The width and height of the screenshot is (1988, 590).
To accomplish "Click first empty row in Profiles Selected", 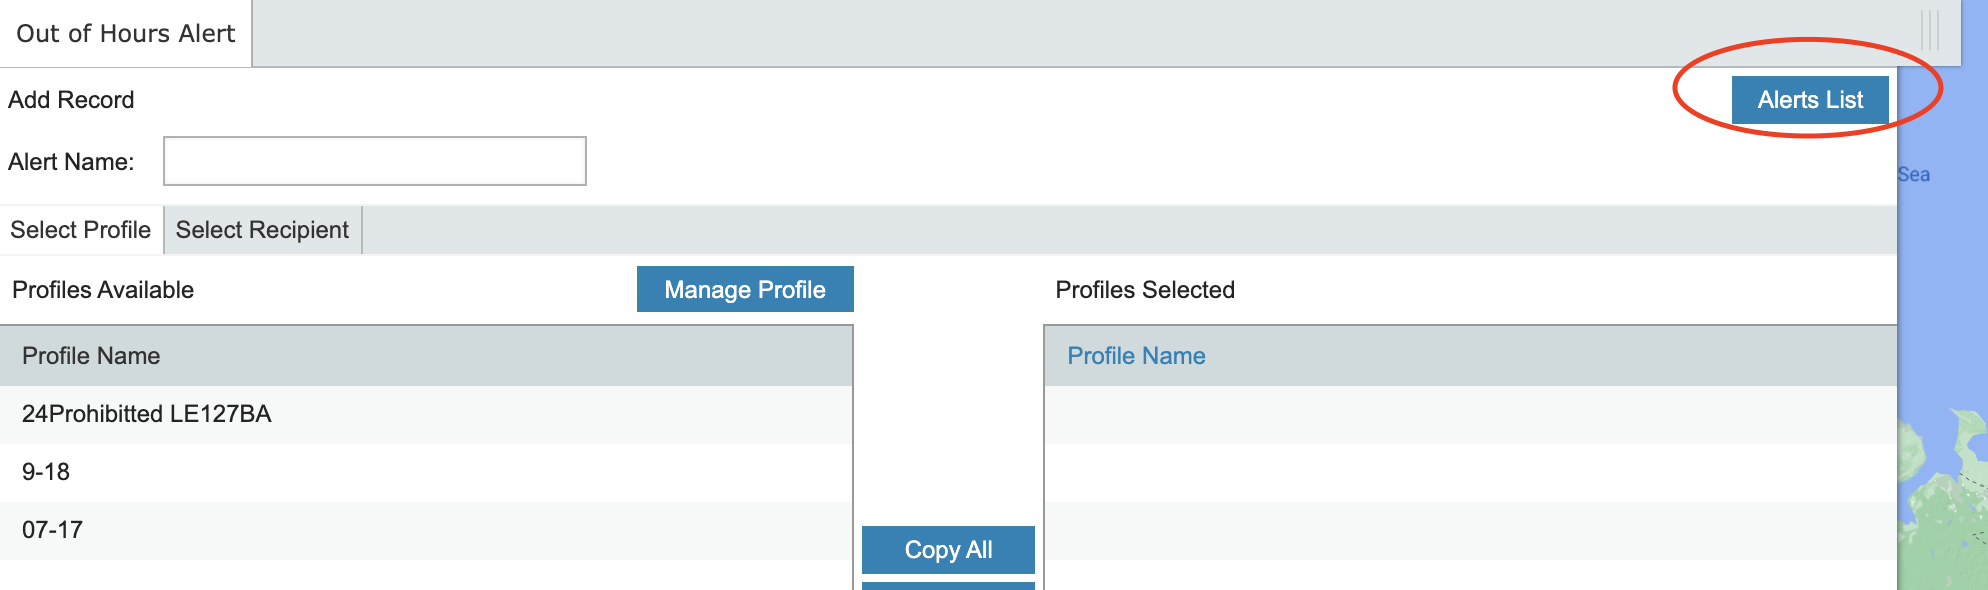I will [1470, 414].
